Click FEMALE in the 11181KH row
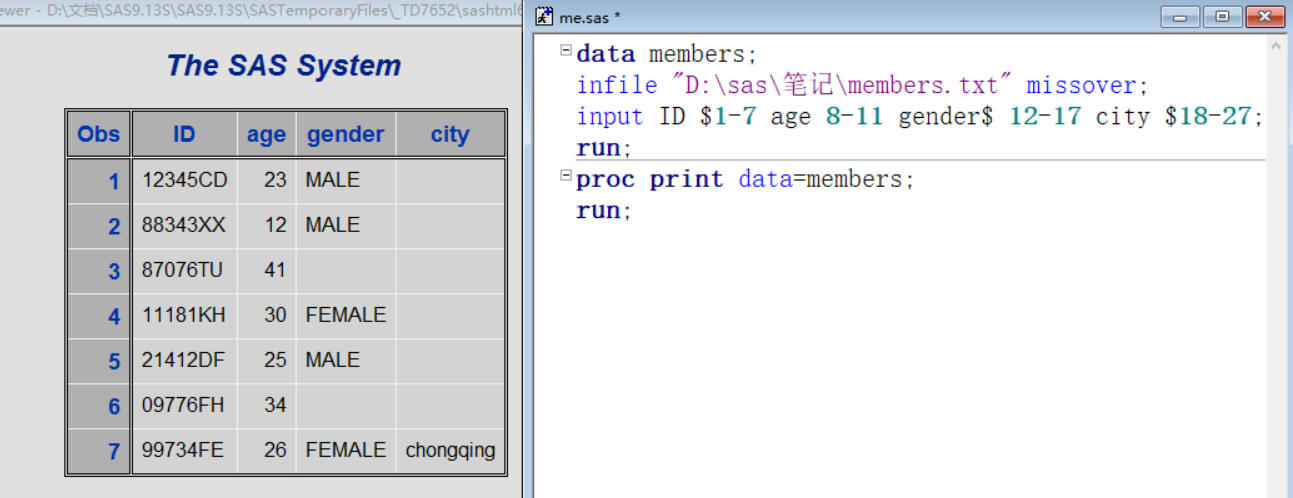 coord(345,316)
